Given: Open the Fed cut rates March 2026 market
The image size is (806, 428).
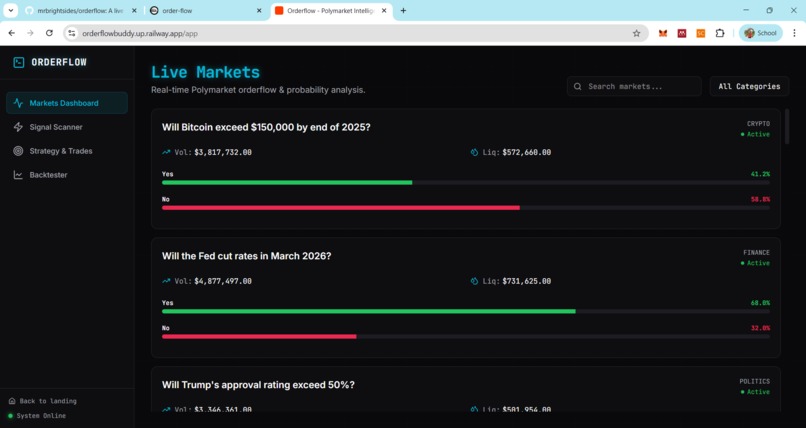Looking at the screenshot, I should [466, 297].
